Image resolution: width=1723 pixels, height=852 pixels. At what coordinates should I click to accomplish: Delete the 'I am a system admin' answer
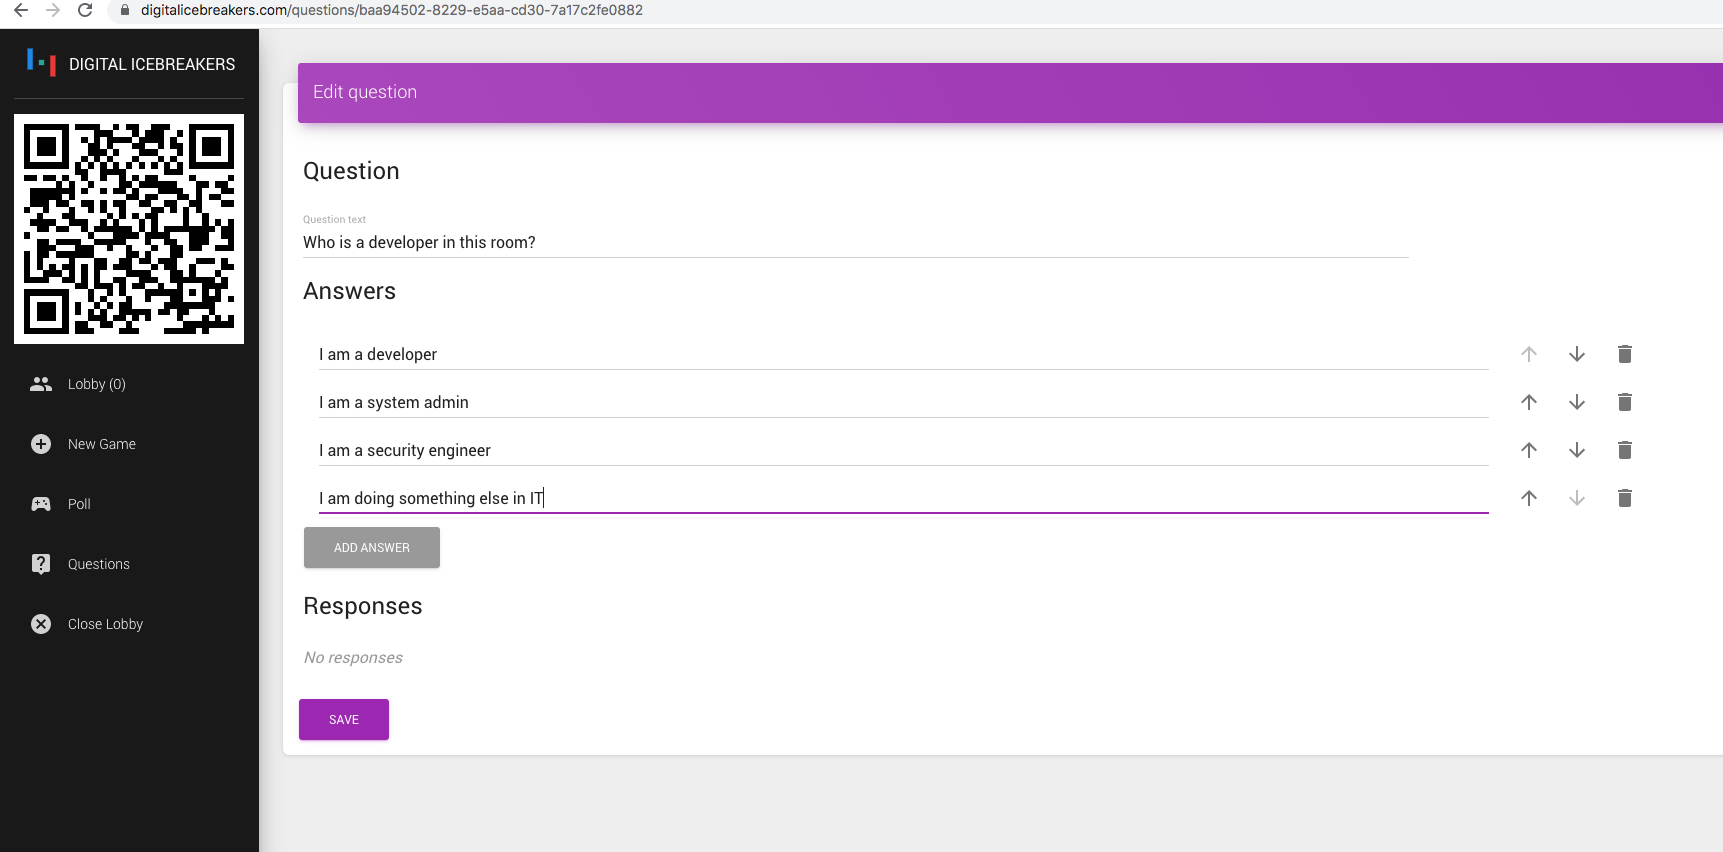click(1625, 402)
